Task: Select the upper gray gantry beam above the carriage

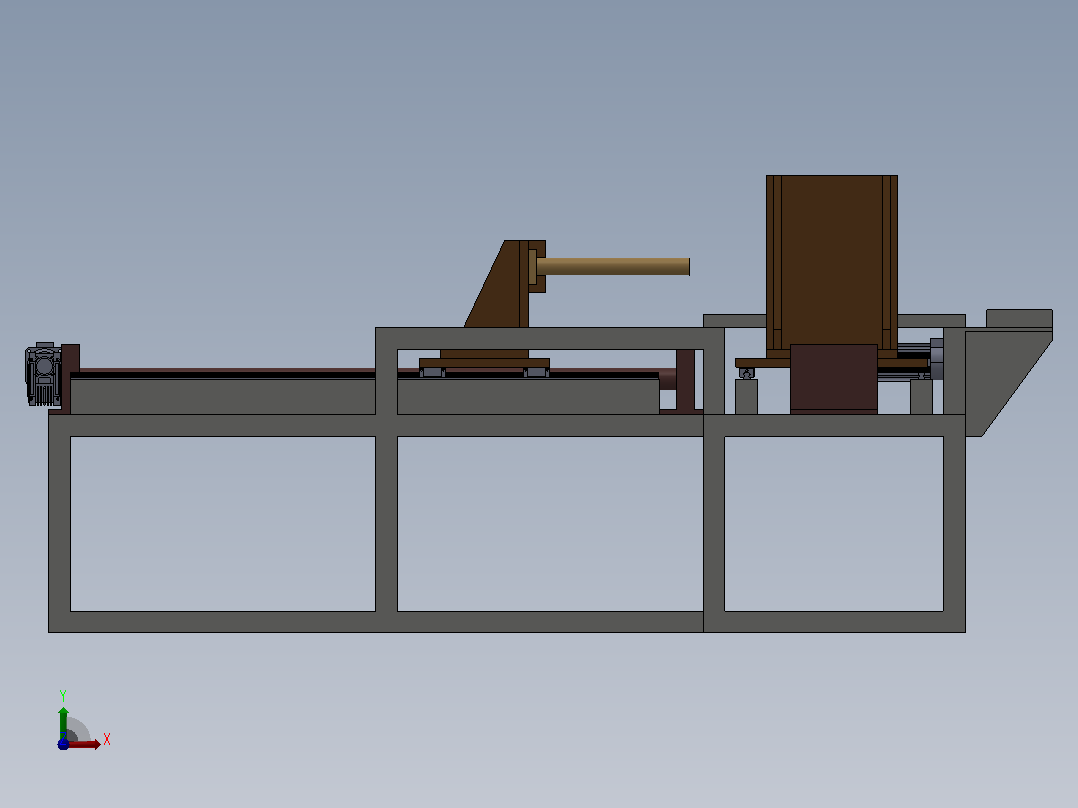Action: pos(549,338)
